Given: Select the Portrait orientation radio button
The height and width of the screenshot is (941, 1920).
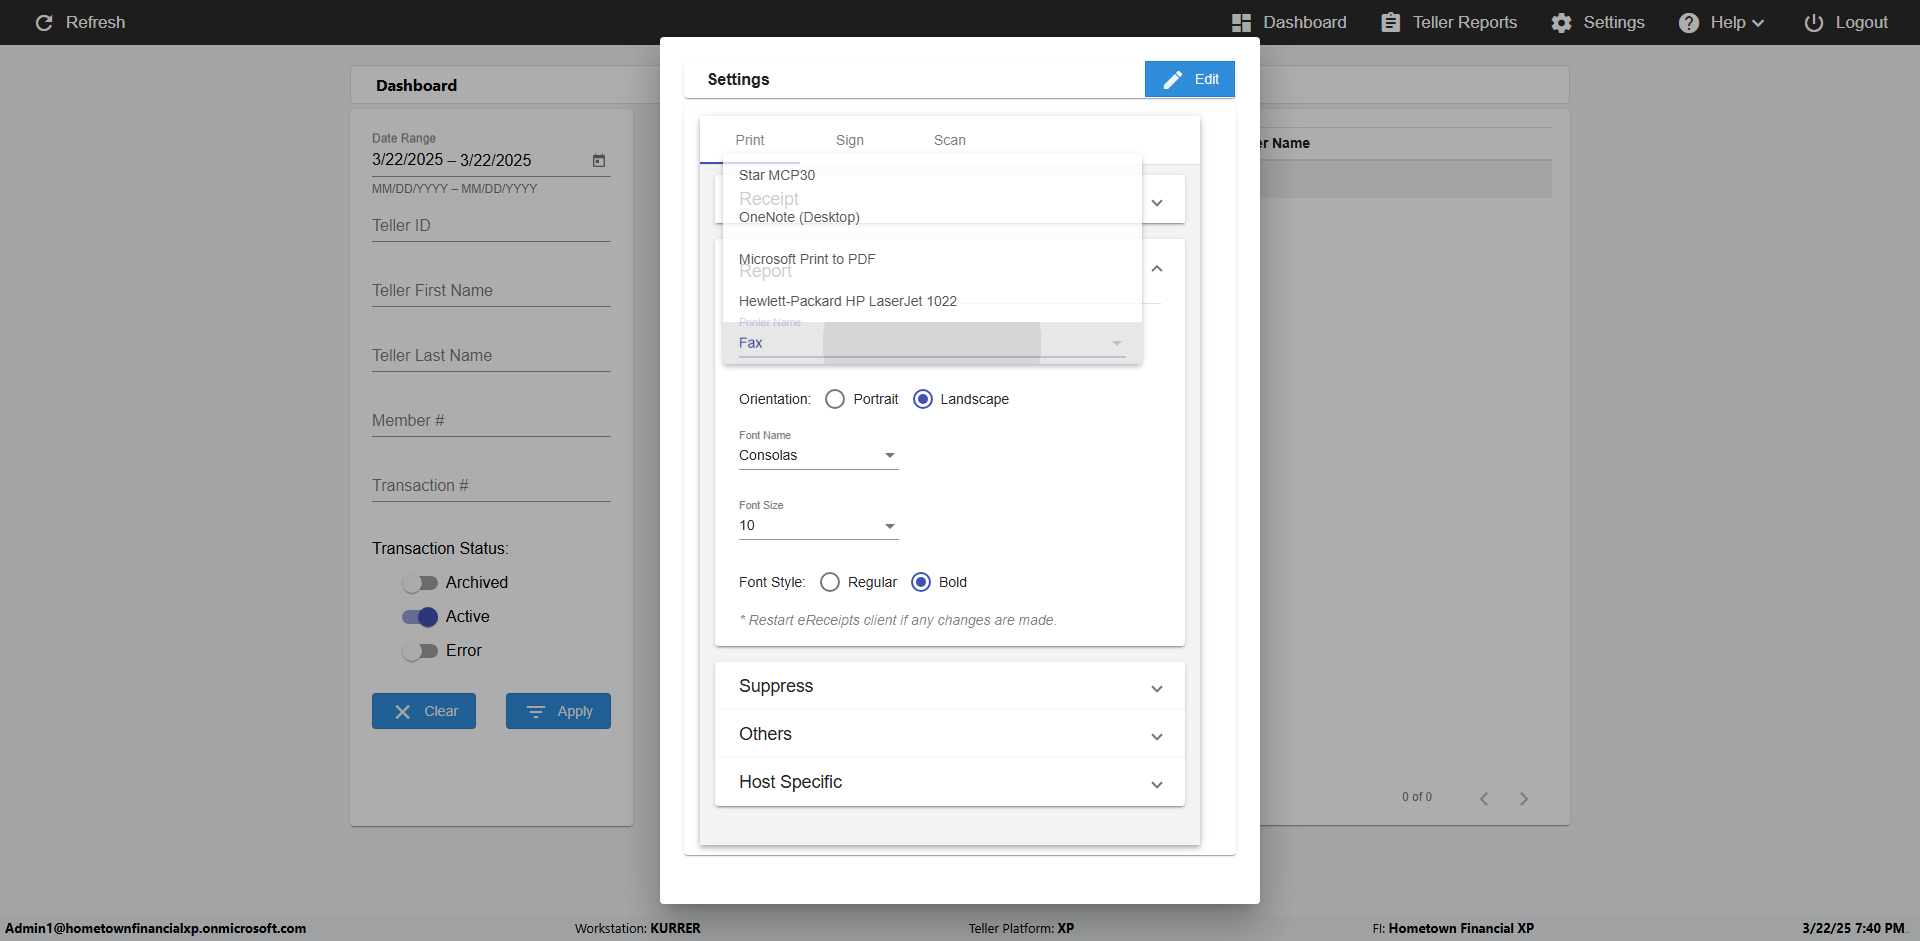Looking at the screenshot, I should pos(834,399).
